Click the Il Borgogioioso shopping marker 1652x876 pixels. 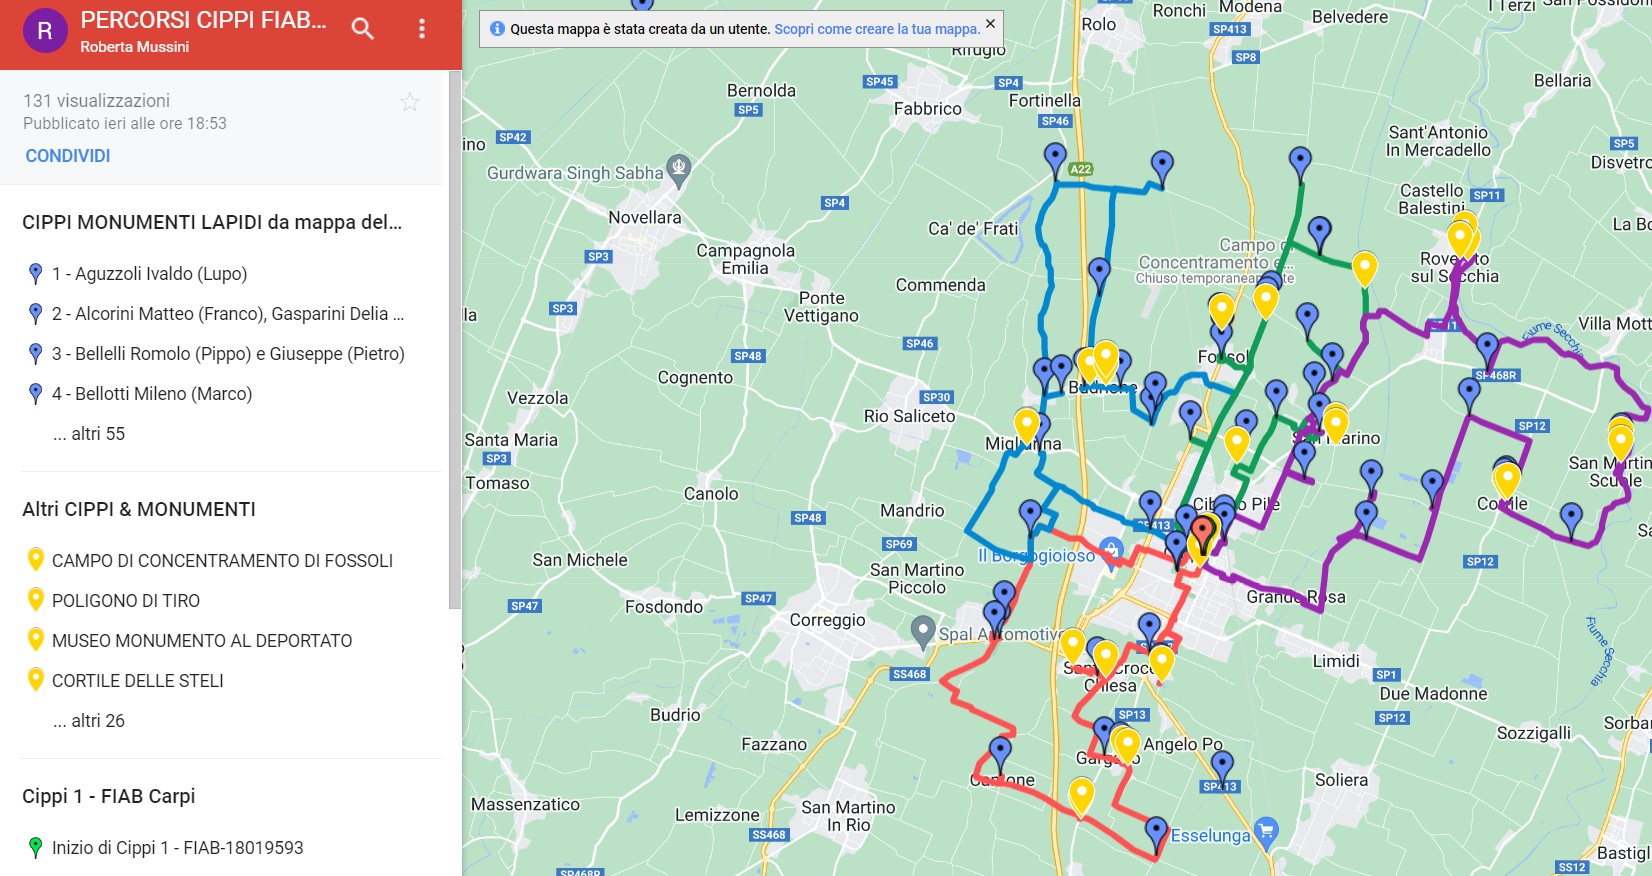coord(1110,550)
